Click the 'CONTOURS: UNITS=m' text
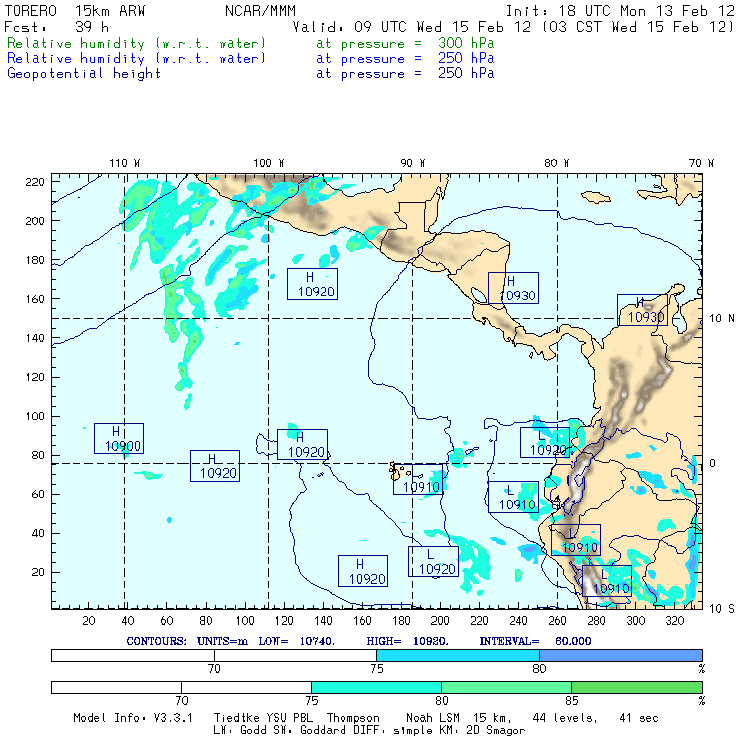 pyautogui.click(x=187, y=641)
